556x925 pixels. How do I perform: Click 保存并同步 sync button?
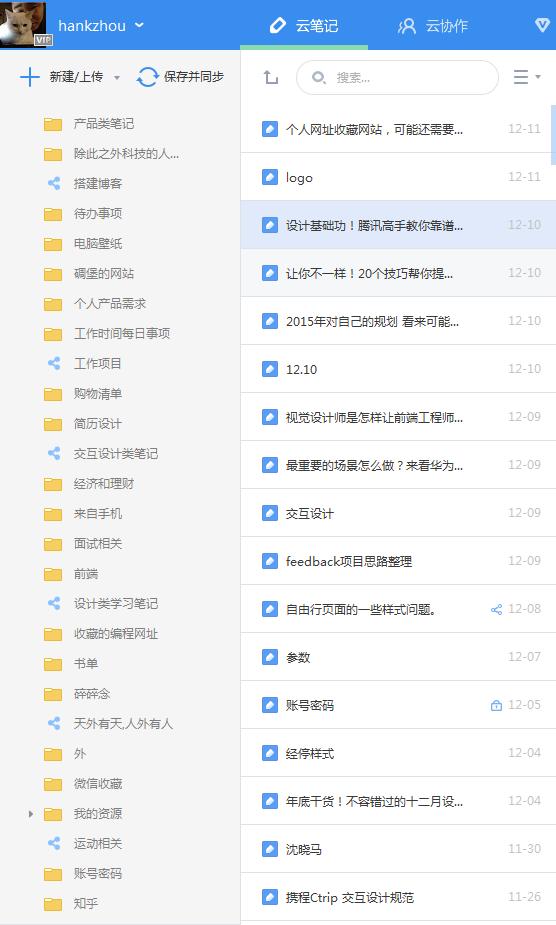pos(180,77)
